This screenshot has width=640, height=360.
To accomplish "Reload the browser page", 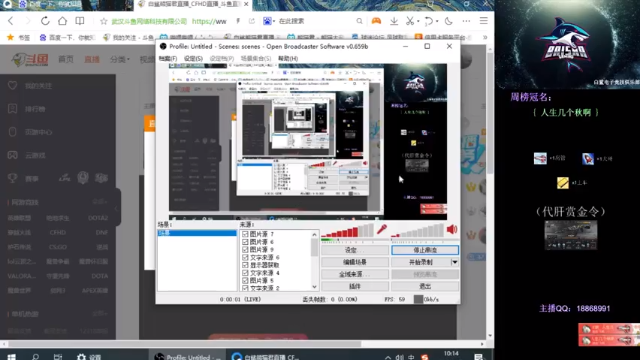I will [x=45, y=21].
